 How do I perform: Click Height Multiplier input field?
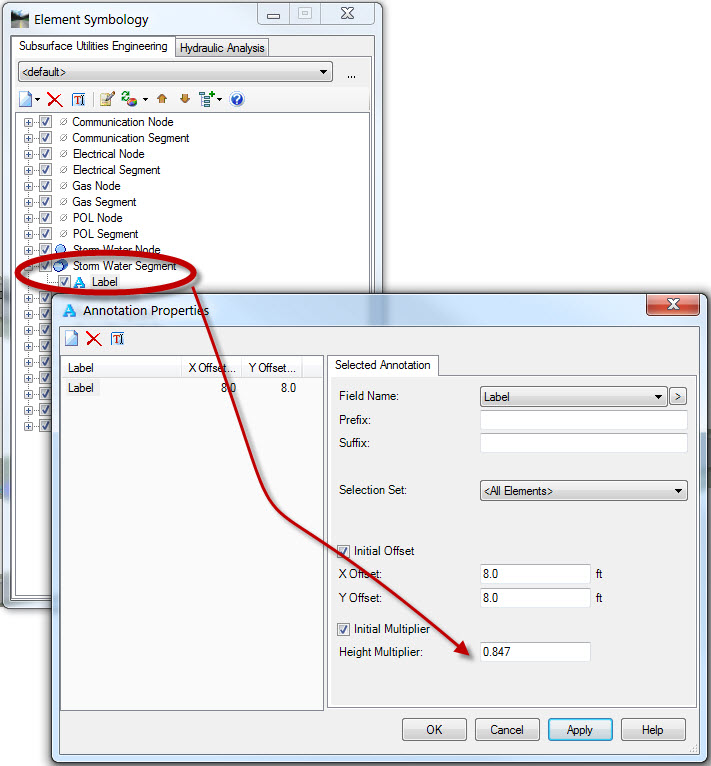[535, 652]
